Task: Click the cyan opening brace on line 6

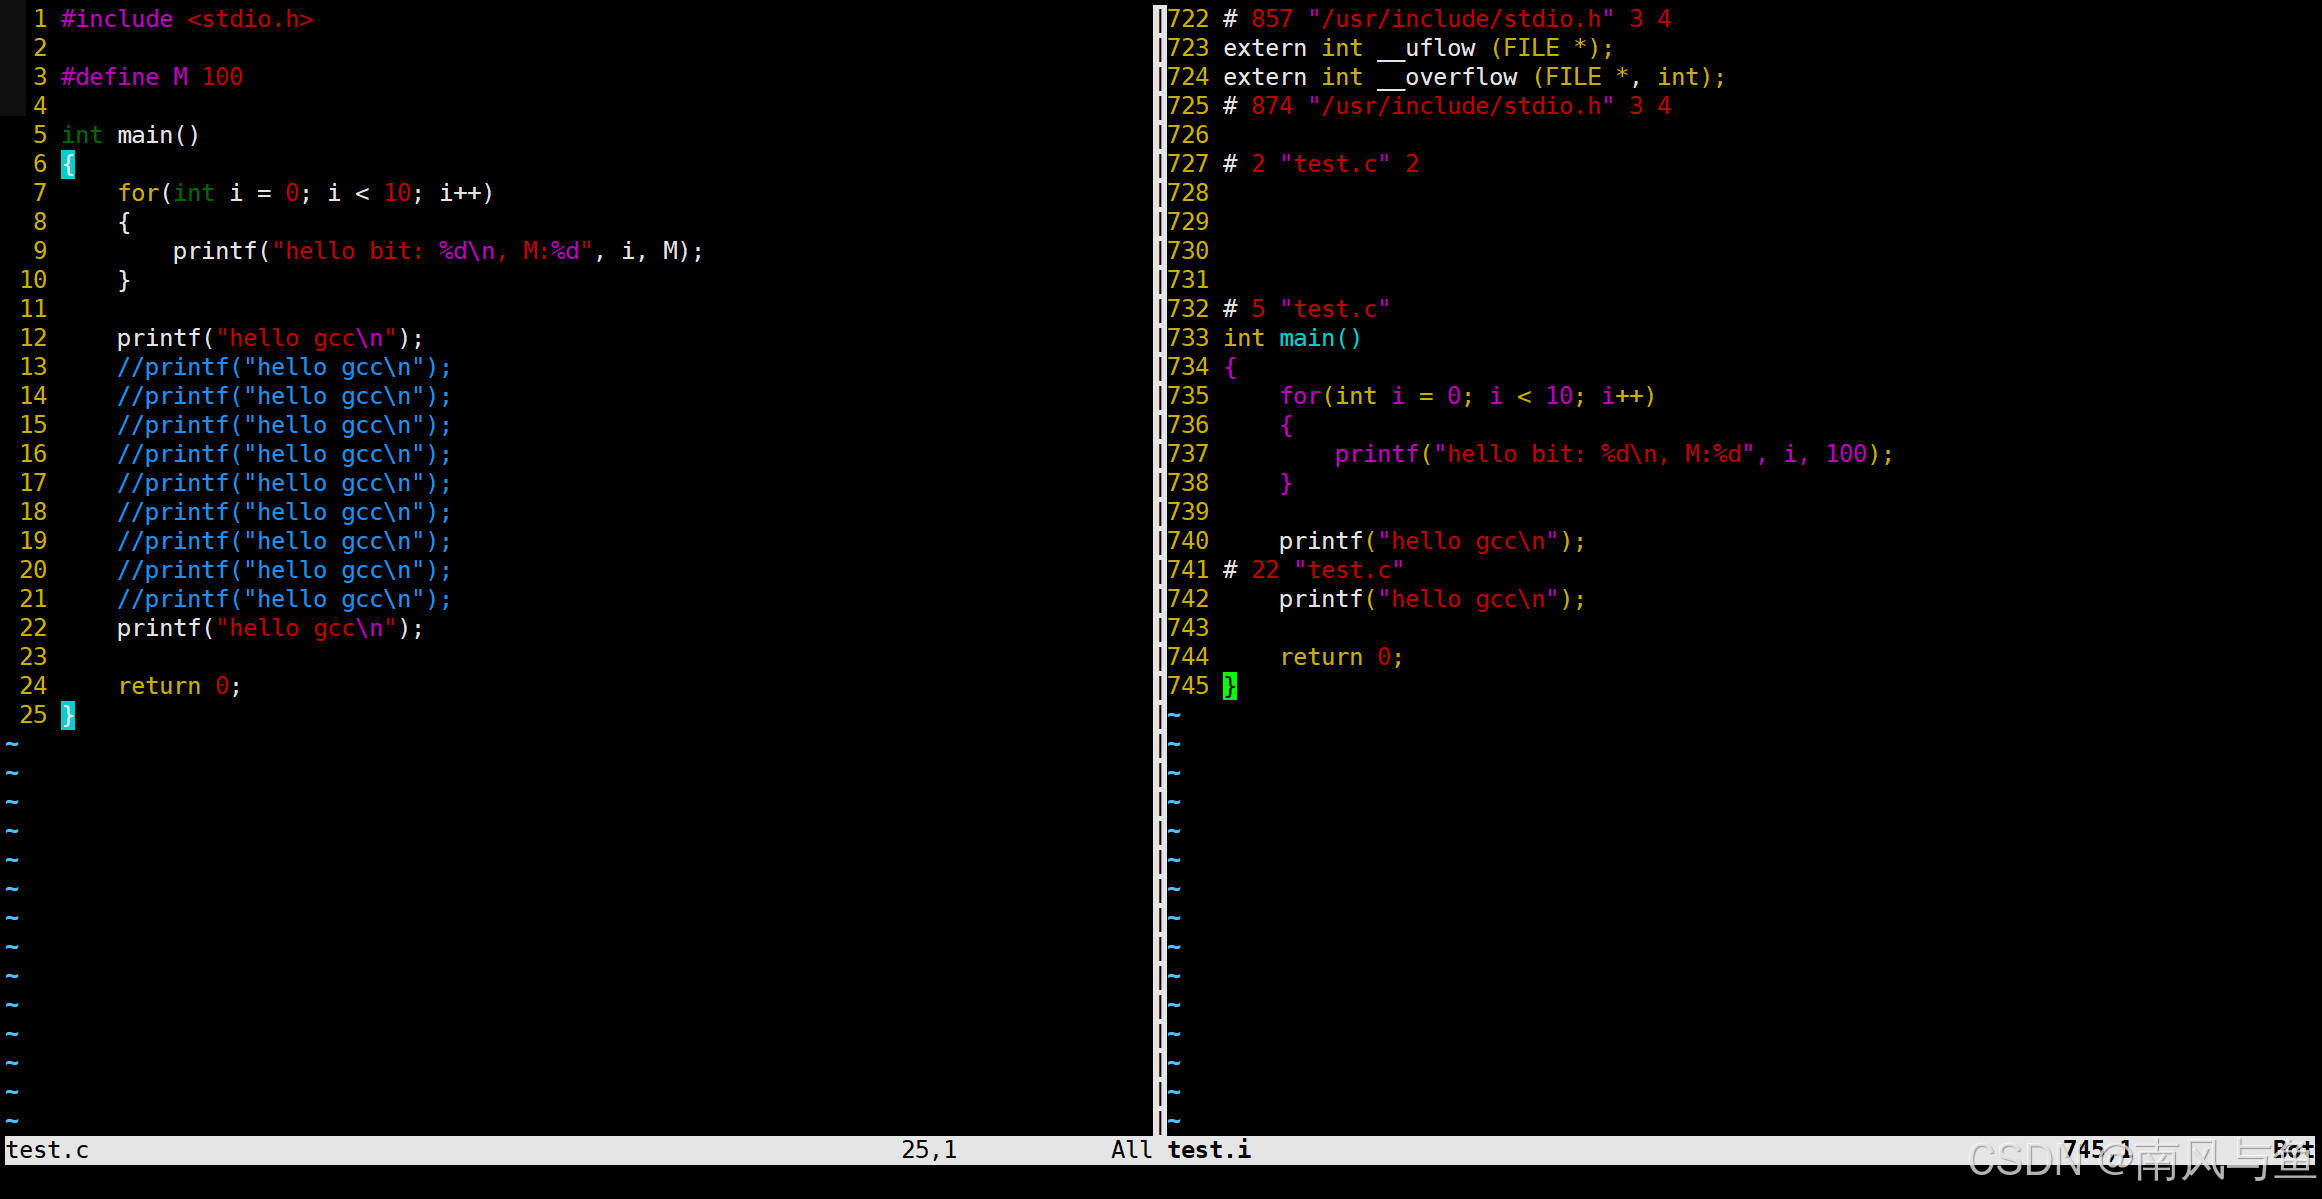Action: tap(68, 164)
